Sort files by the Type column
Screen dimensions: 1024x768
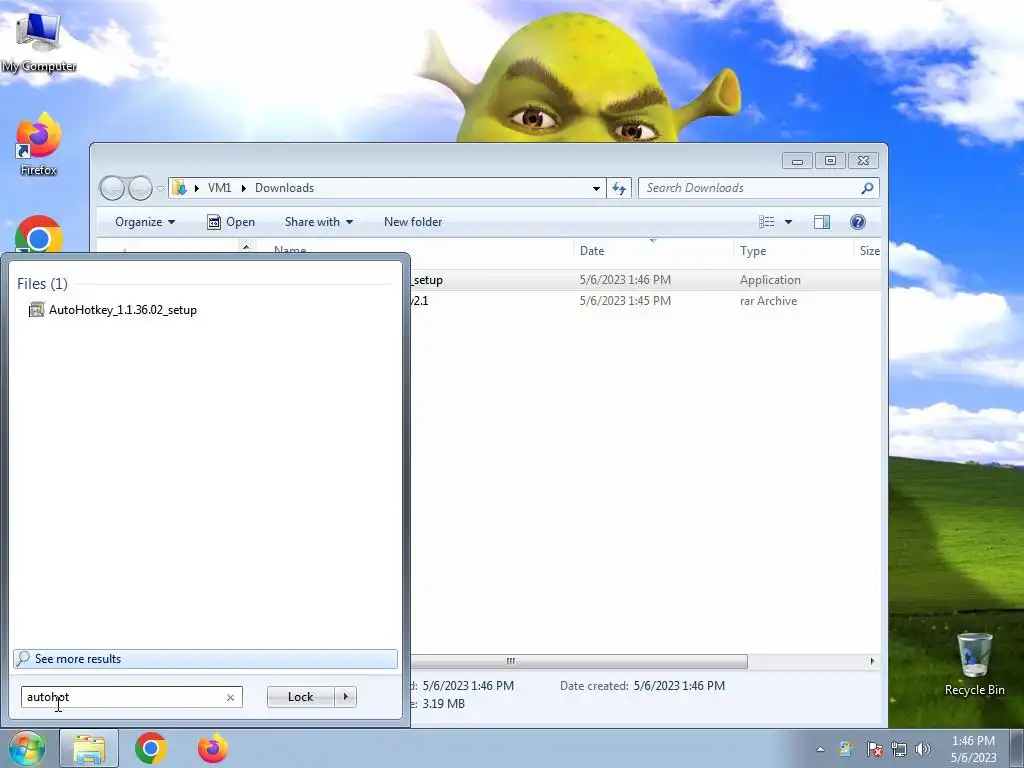point(793,251)
